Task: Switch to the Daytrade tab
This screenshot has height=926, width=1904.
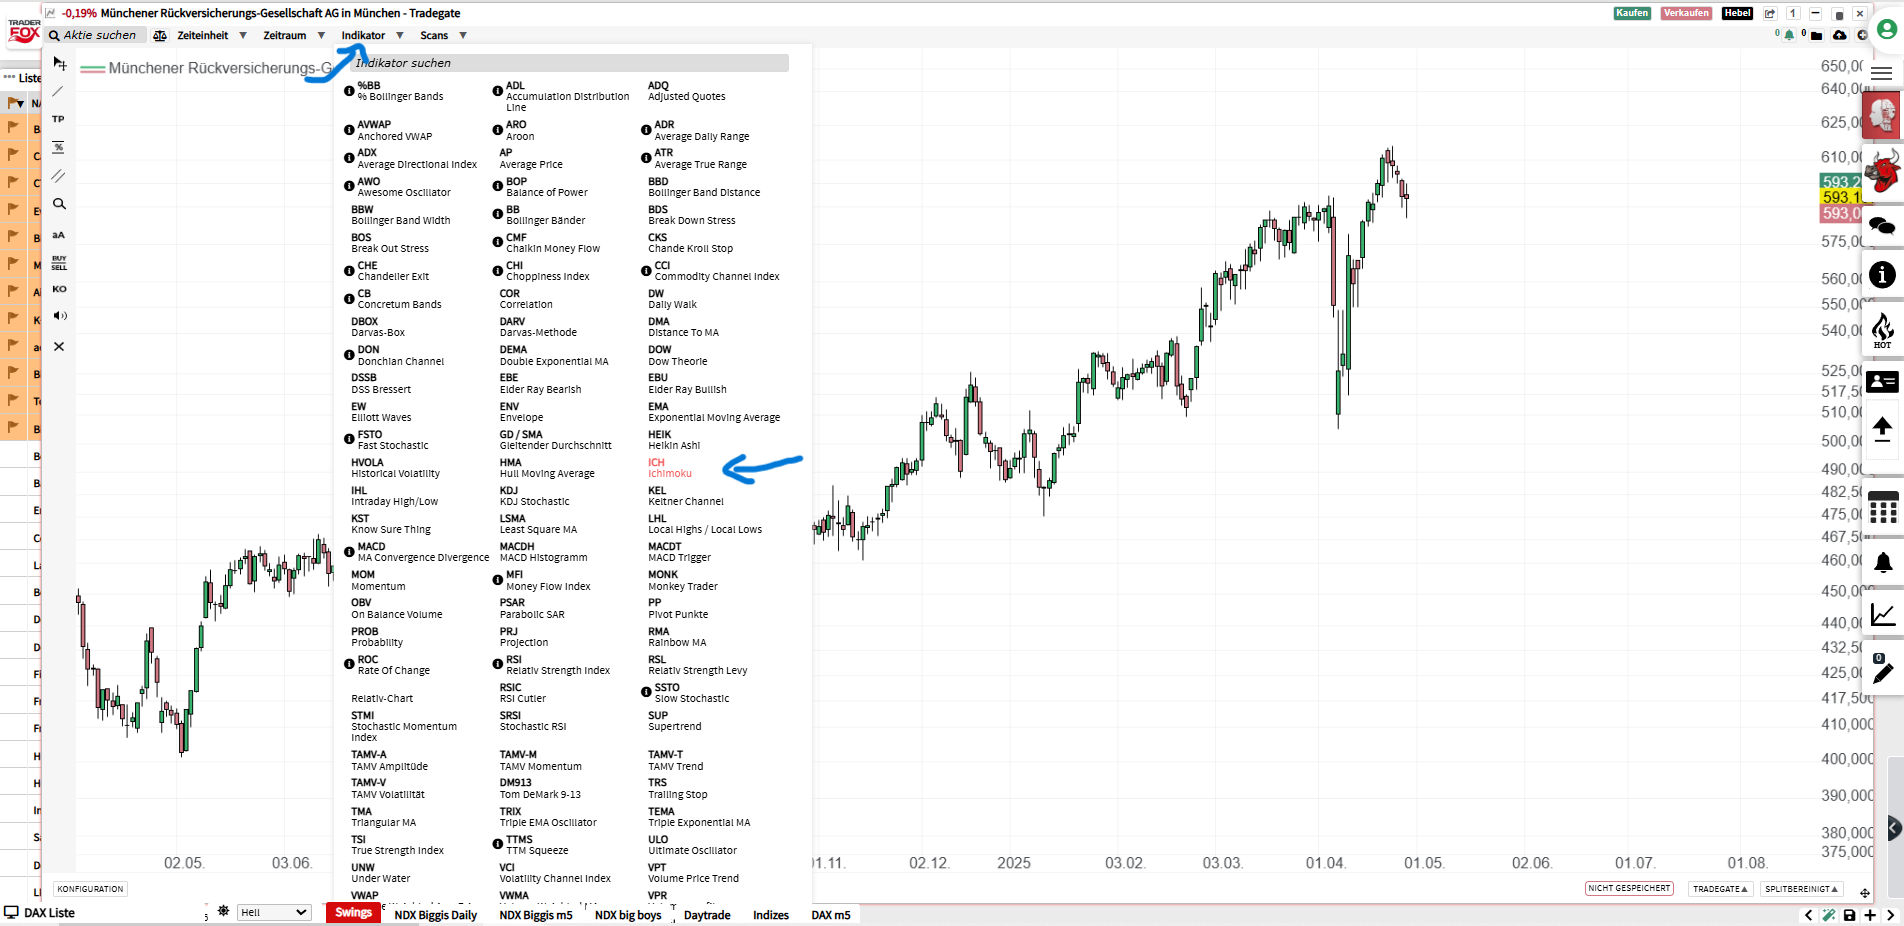Action: pos(707,914)
